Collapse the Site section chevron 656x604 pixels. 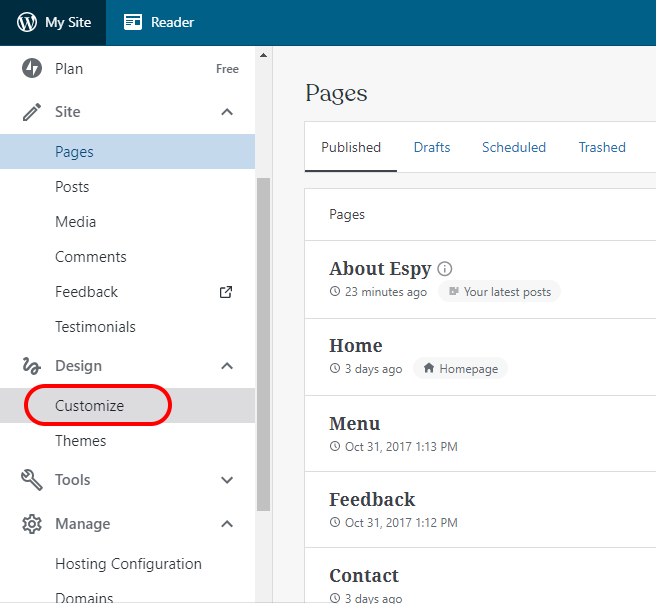(x=227, y=112)
